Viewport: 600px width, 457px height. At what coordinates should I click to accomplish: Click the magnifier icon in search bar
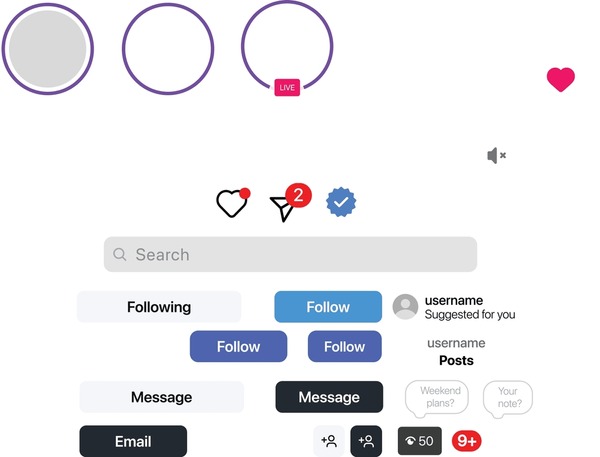(119, 254)
